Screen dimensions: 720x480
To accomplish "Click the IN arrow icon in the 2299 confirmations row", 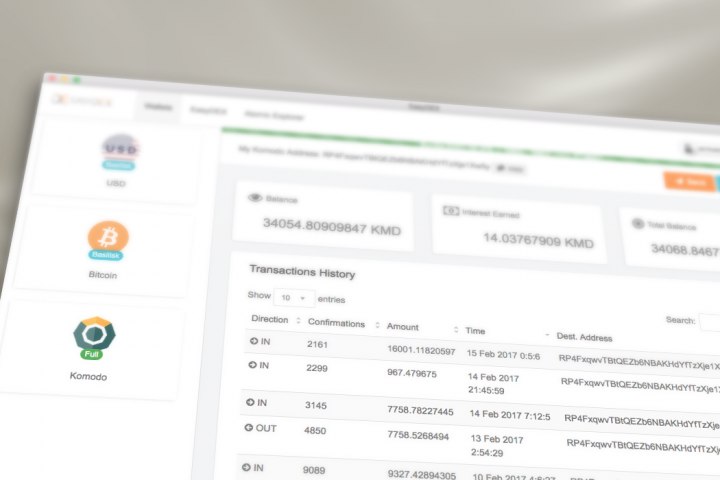I will [x=253, y=365].
